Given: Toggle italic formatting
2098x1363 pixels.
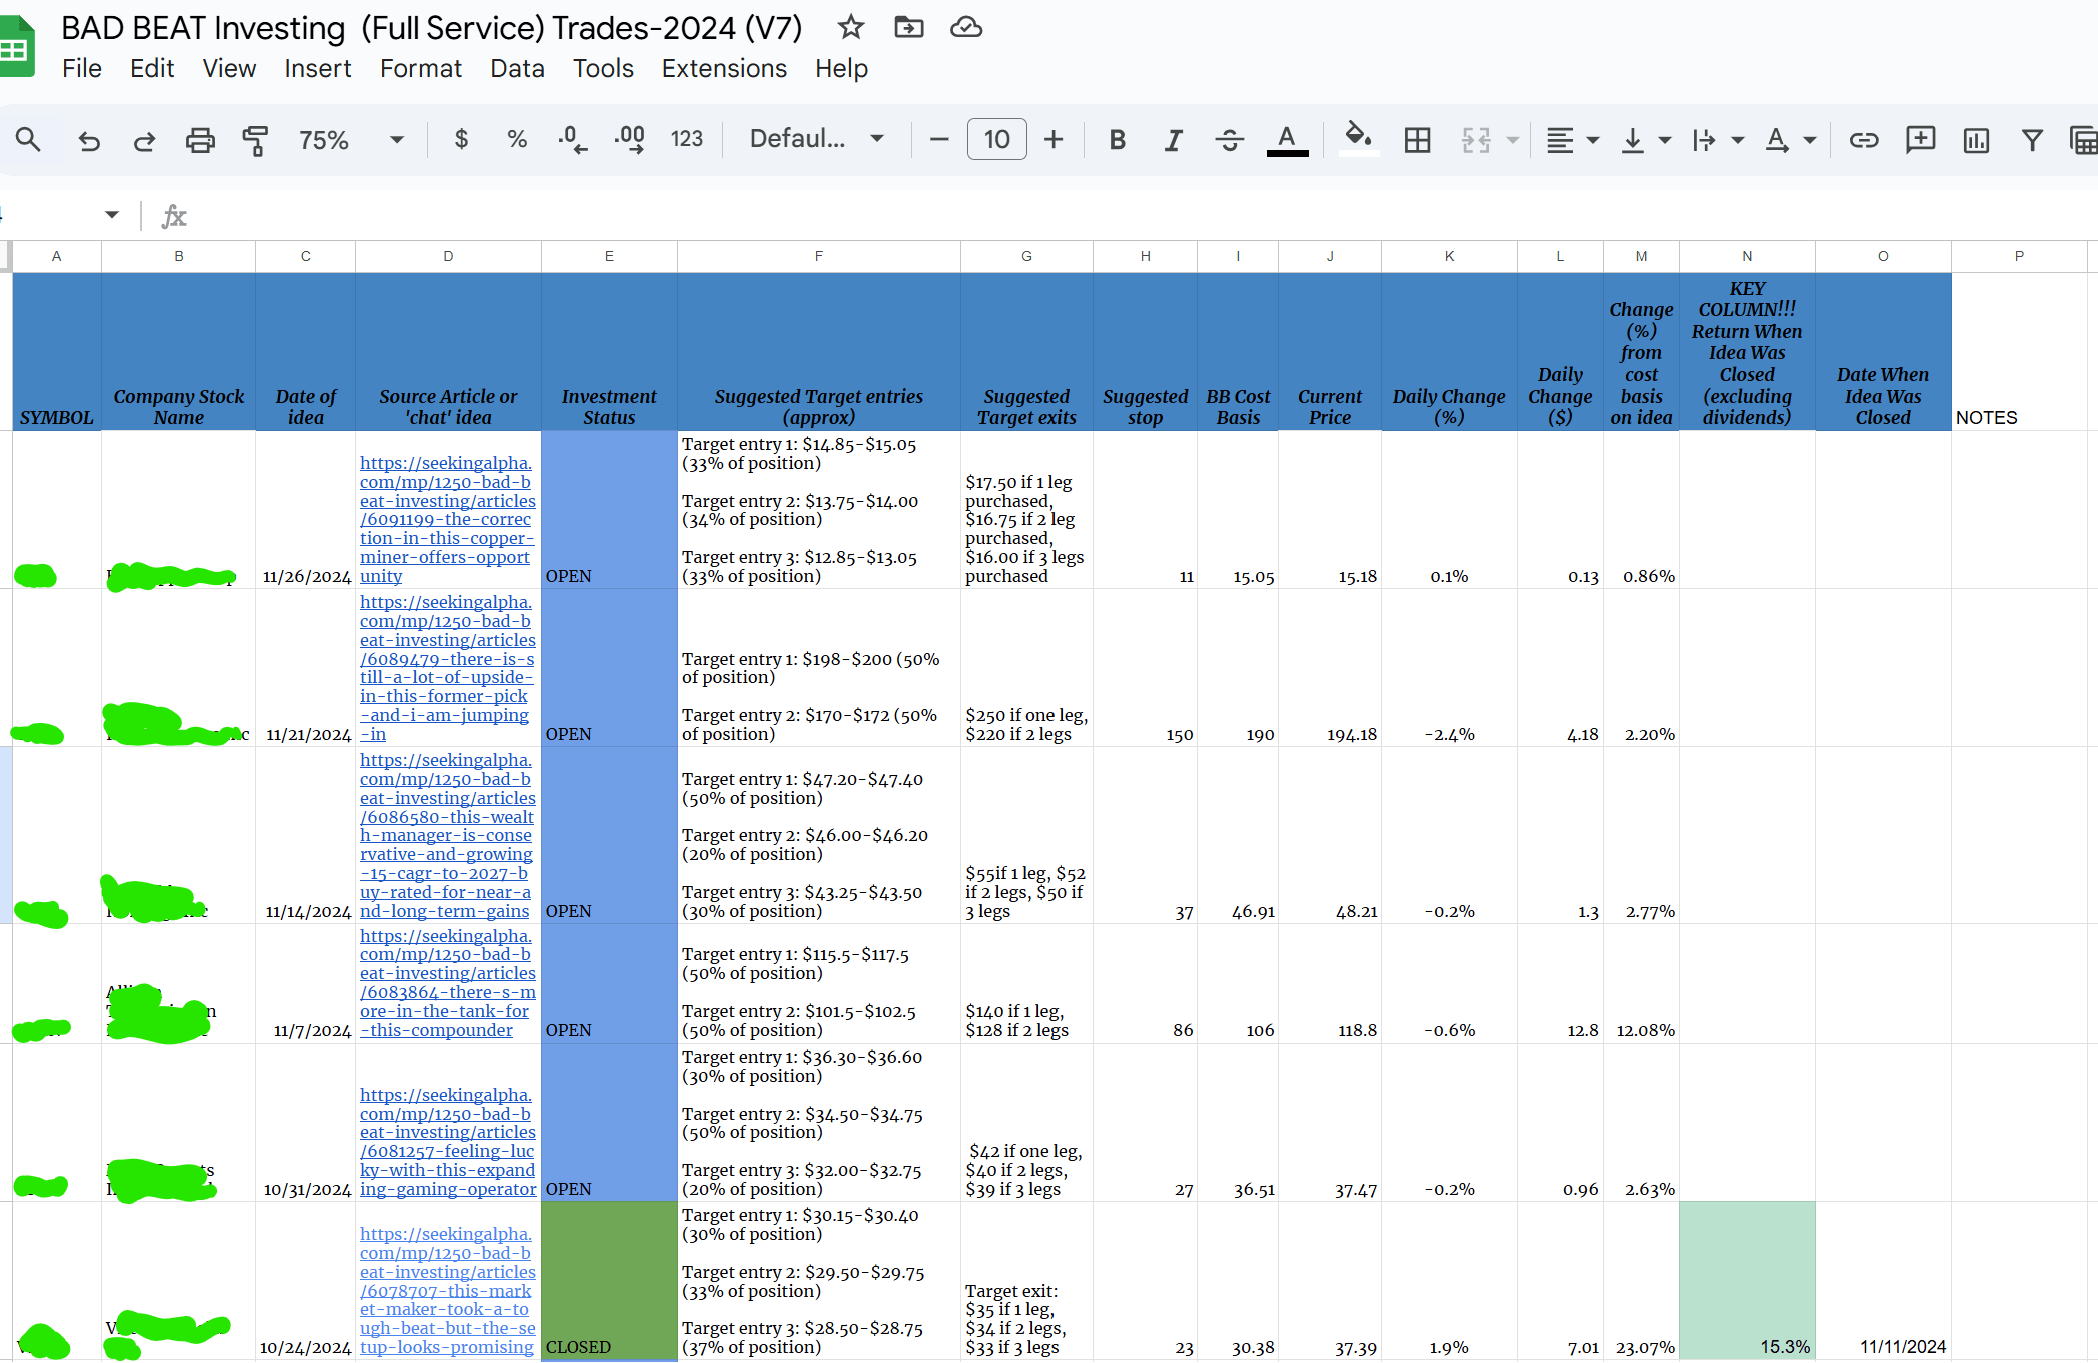Looking at the screenshot, I should point(1174,140).
